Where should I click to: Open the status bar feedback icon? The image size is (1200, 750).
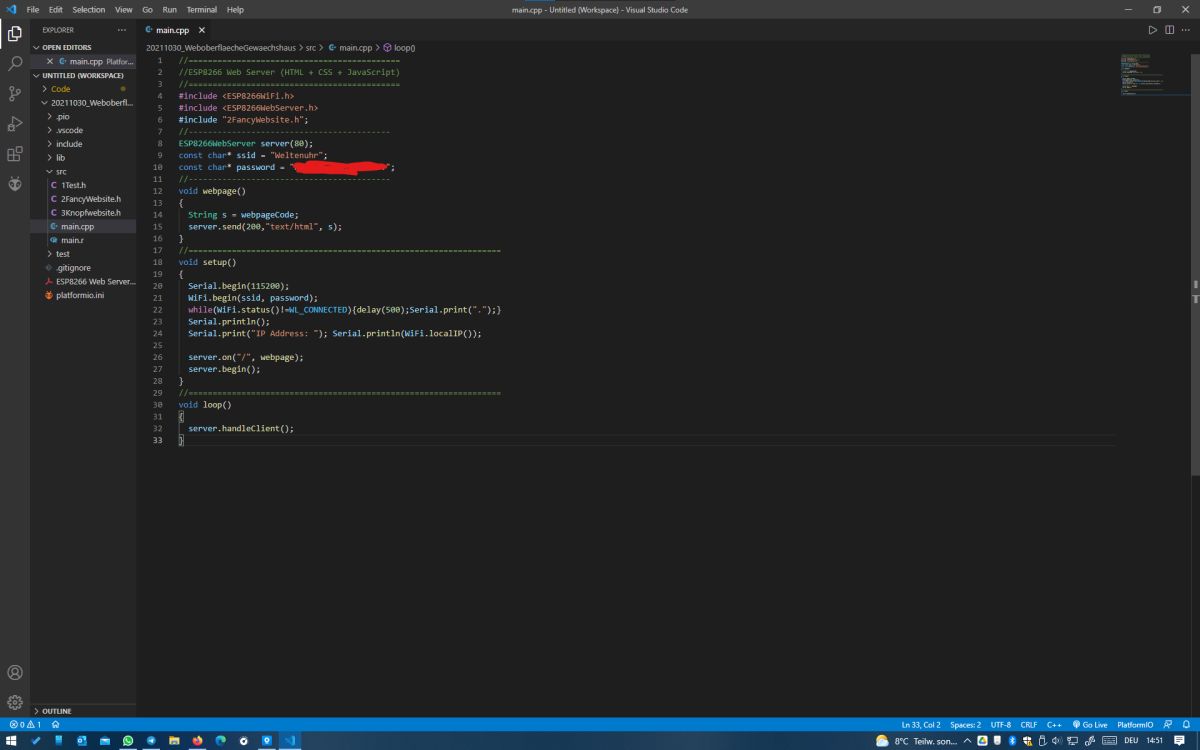(1168, 724)
